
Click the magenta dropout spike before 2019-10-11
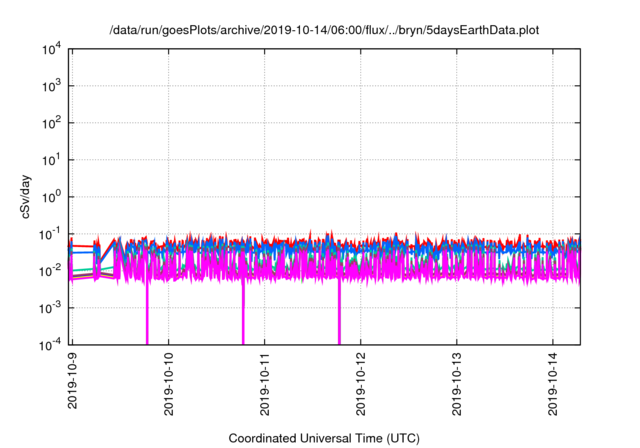[x=243, y=314]
